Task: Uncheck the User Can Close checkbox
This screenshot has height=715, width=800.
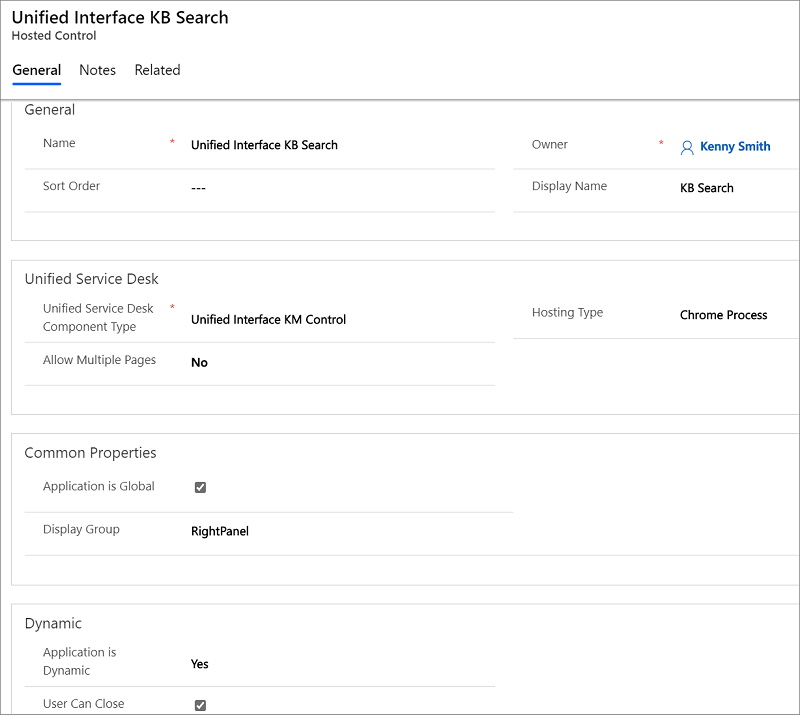Action: (x=200, y=705)
